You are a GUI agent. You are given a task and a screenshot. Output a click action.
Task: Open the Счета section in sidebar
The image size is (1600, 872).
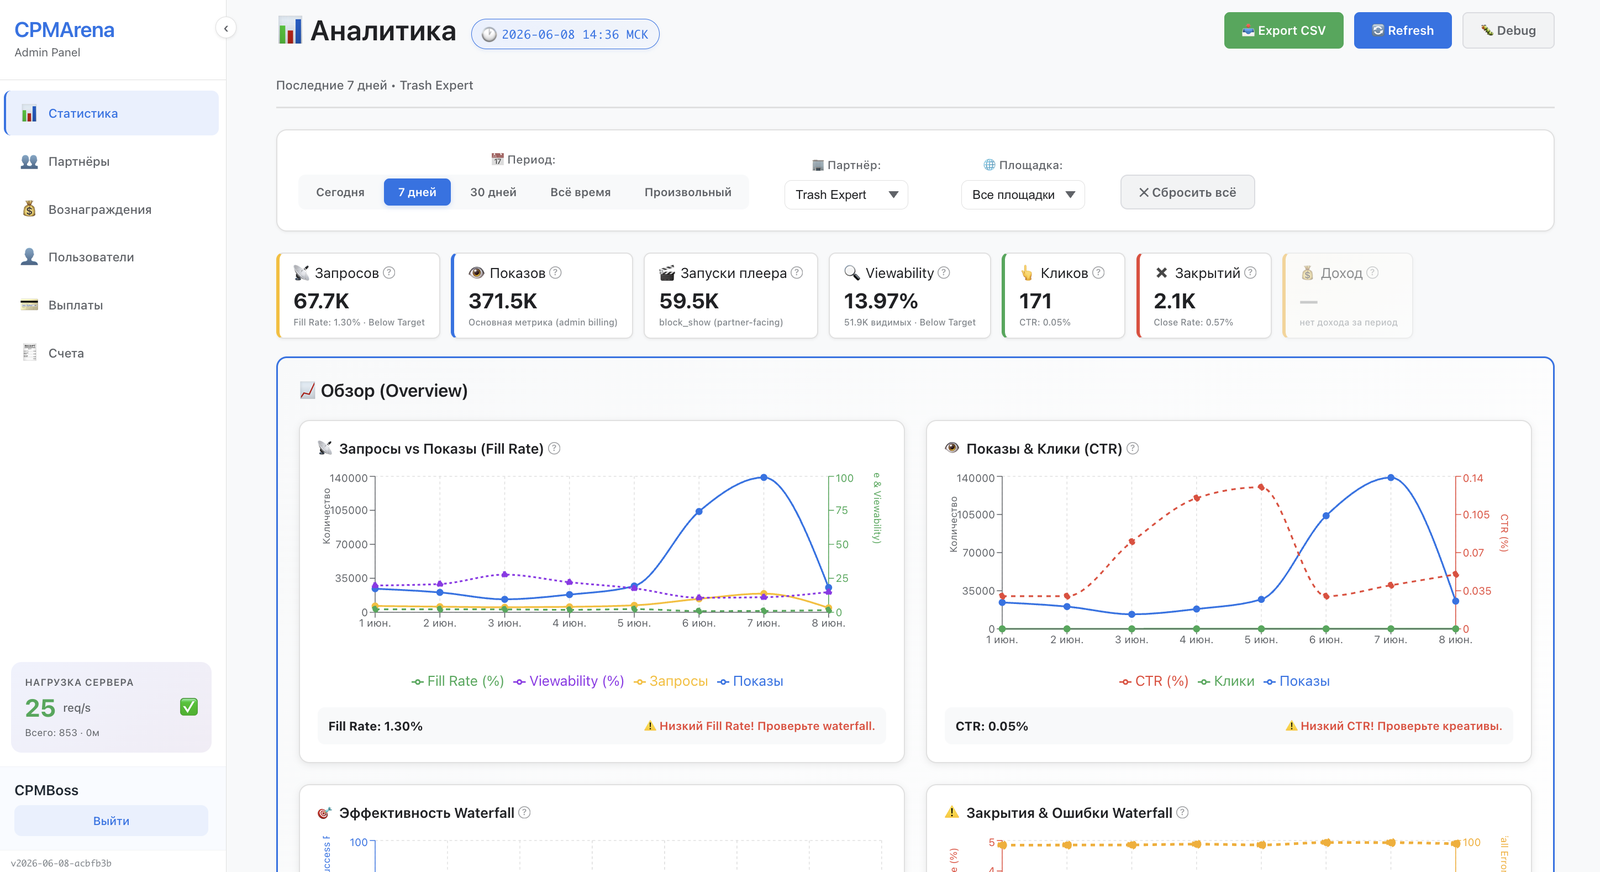coord(112,353)
